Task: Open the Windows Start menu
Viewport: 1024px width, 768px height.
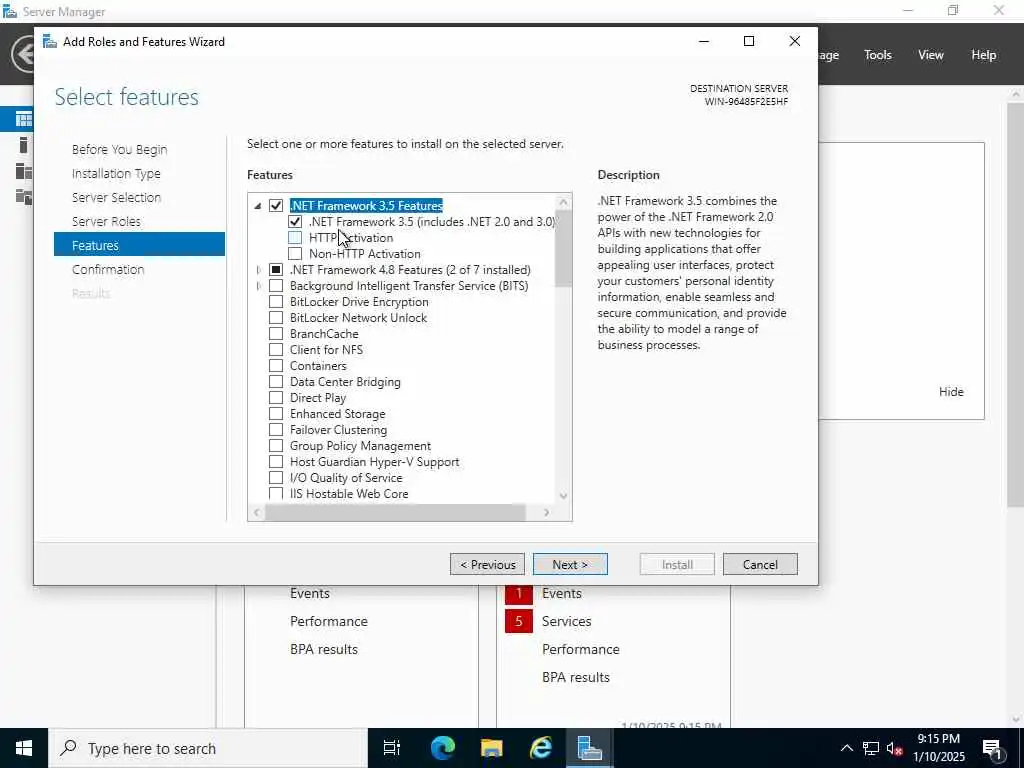Action: [x=24, y=748]
